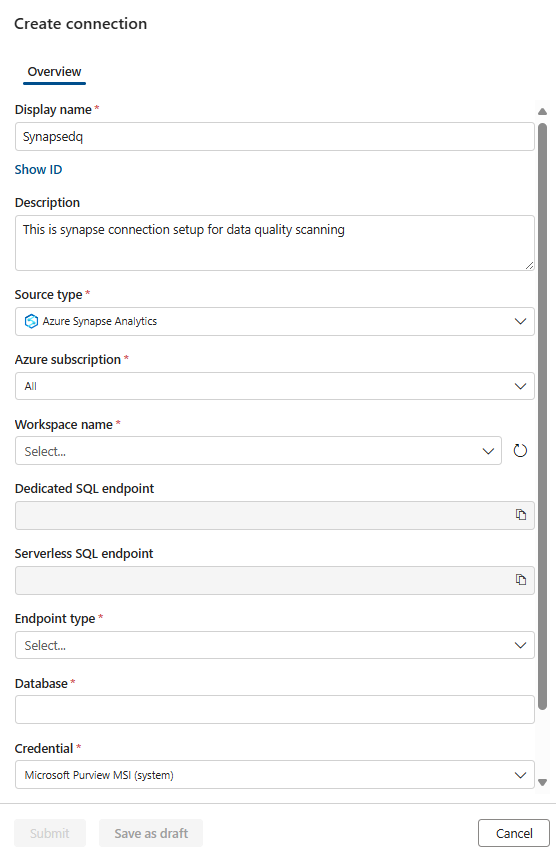Expand the Credential dropdown
This screenshot has width=556, height=859.
[274, 775]
